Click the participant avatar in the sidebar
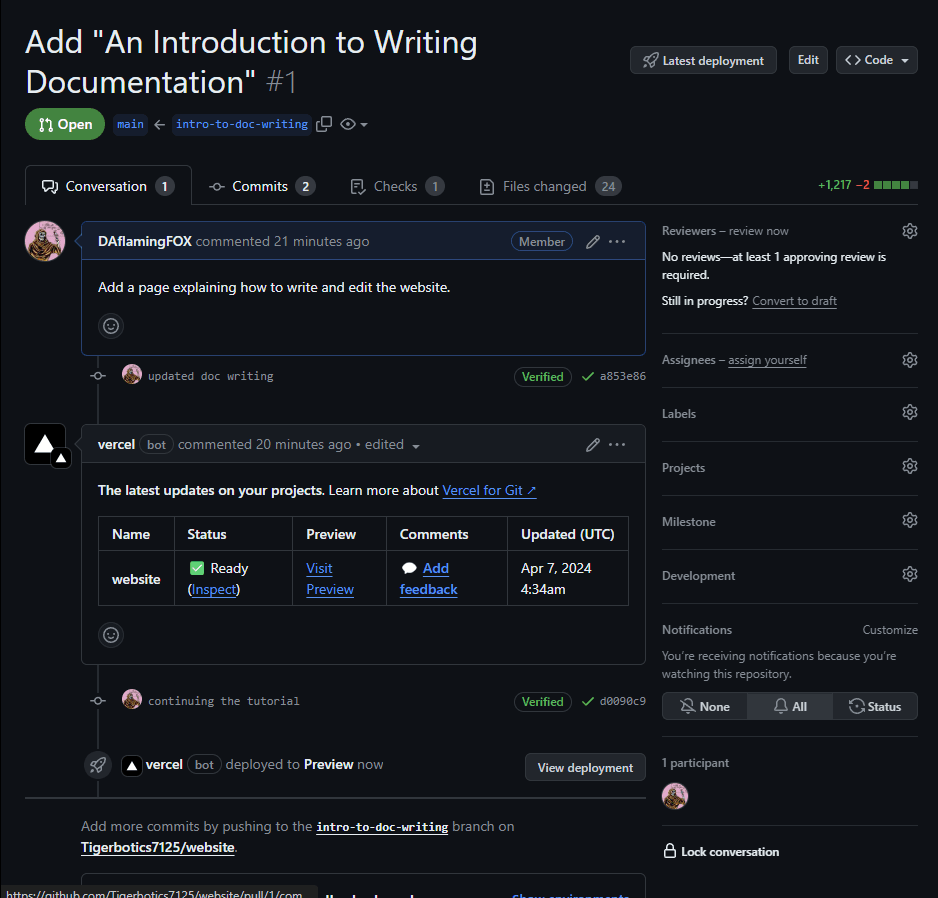This screenshot has height=898, width=938. [x=675, y=796]
